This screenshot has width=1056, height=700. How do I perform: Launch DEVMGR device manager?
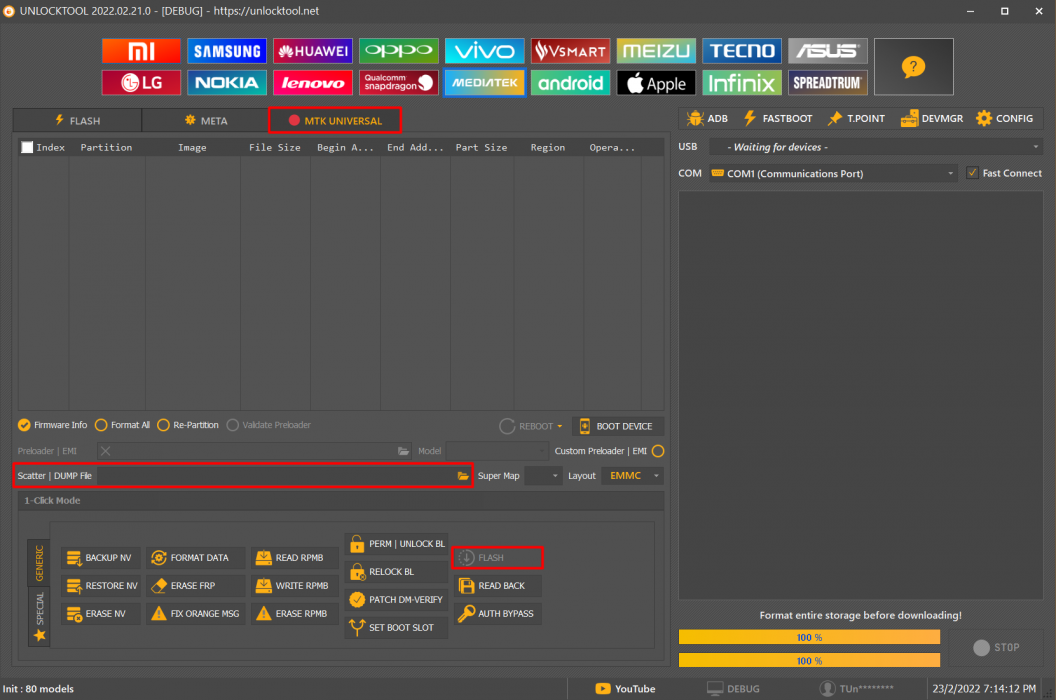(932, 119)
